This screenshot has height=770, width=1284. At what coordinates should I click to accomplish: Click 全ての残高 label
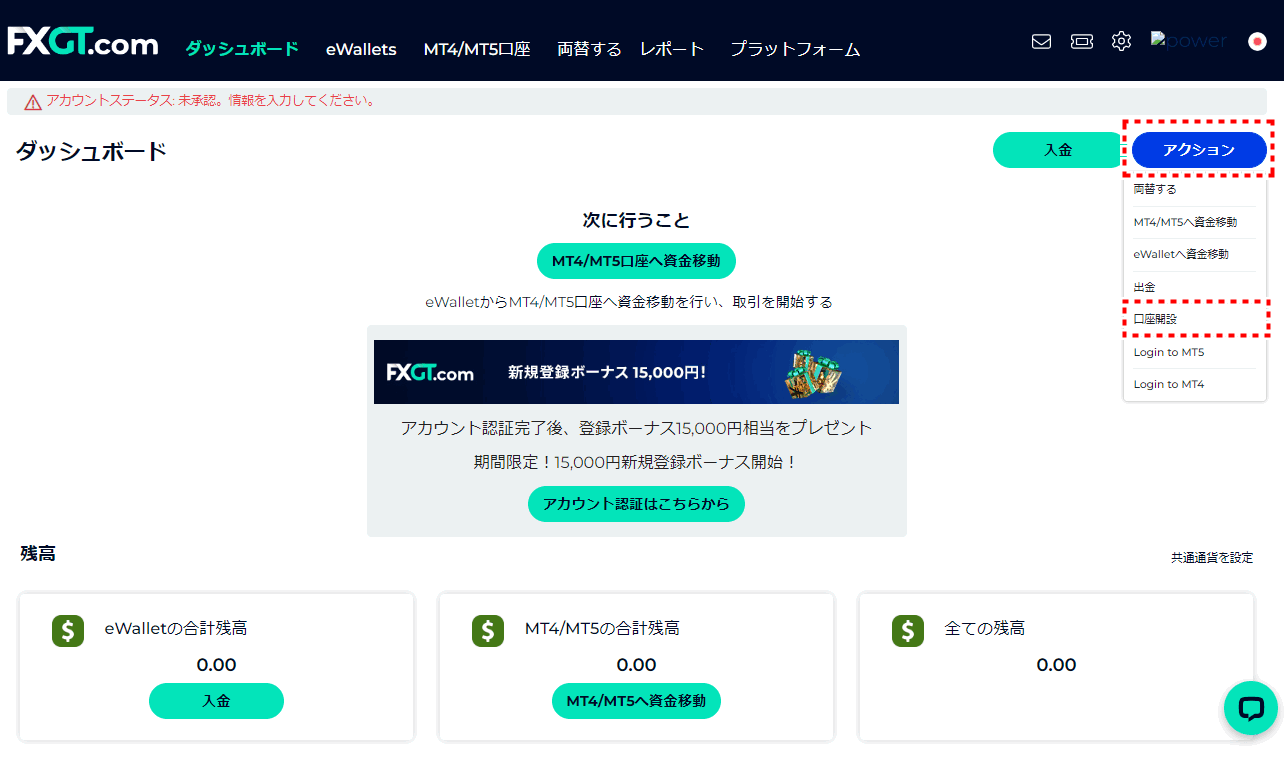(x=985, y=629)
